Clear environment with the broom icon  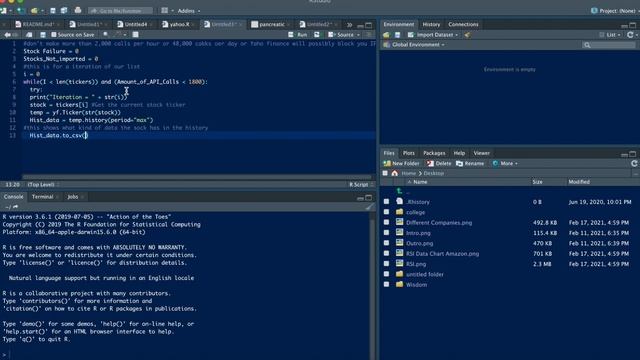(x=467, y=35)
